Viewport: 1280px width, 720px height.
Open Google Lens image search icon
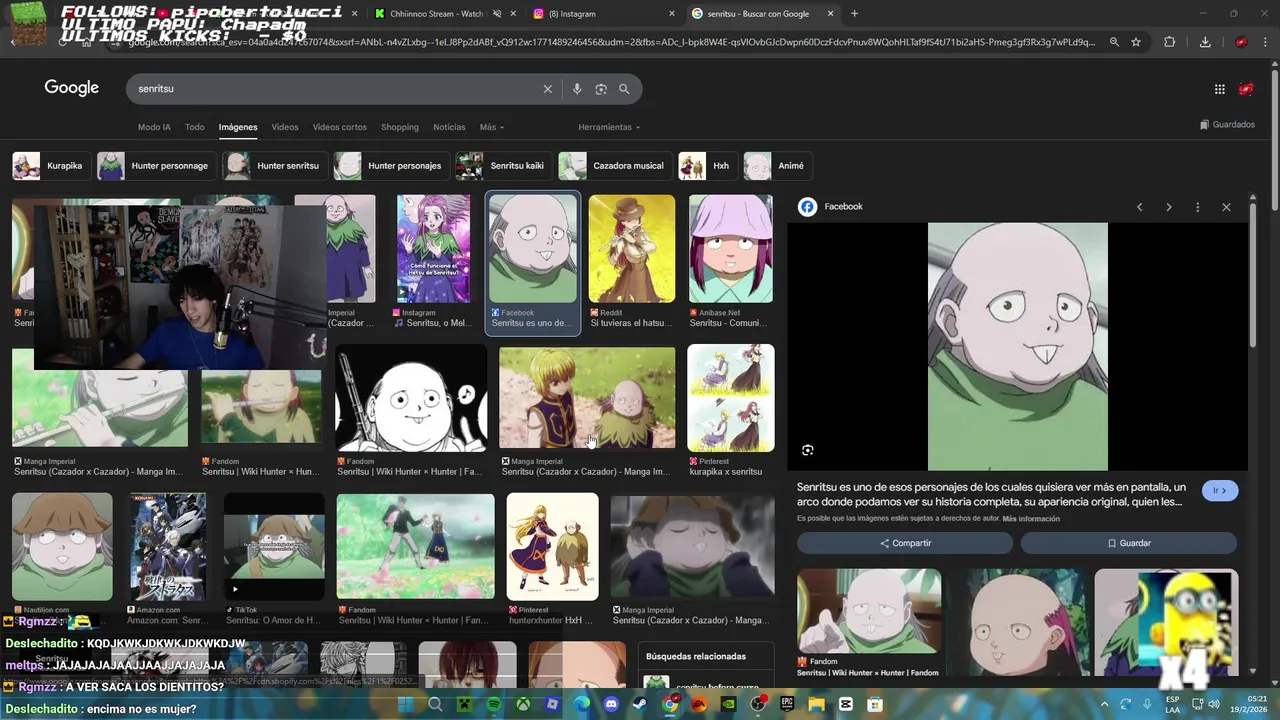coord(601,89)
